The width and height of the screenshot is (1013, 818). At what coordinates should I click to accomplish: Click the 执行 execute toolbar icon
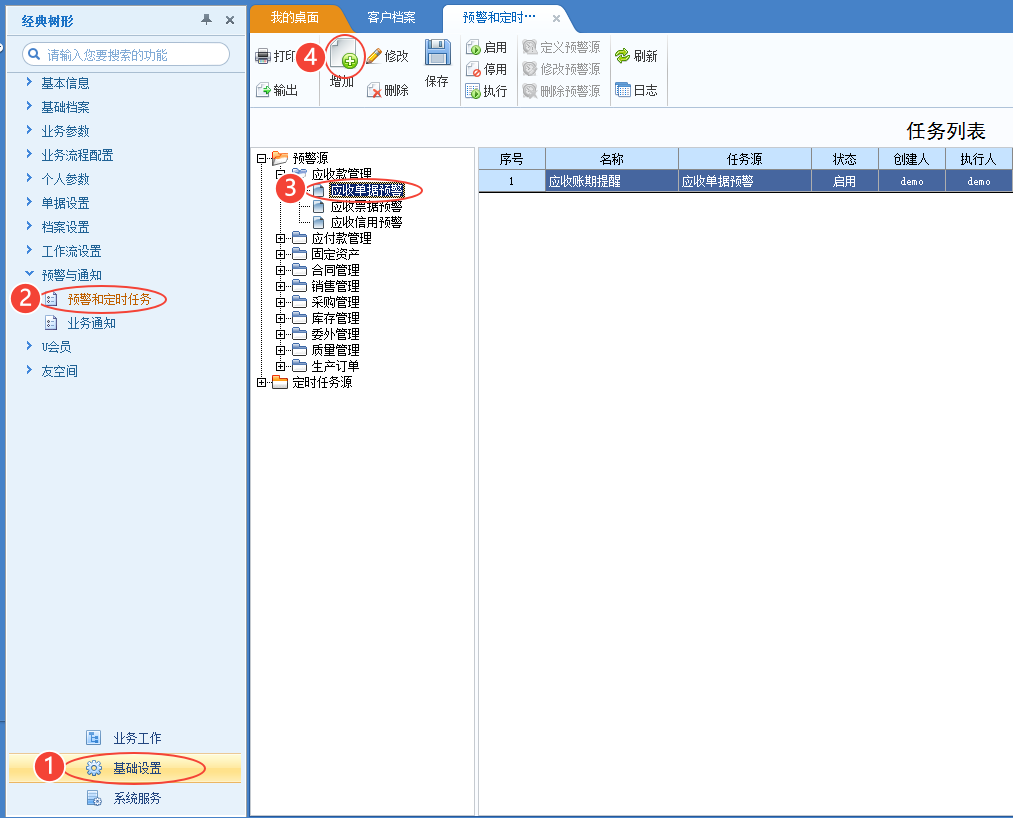[473, 91]
